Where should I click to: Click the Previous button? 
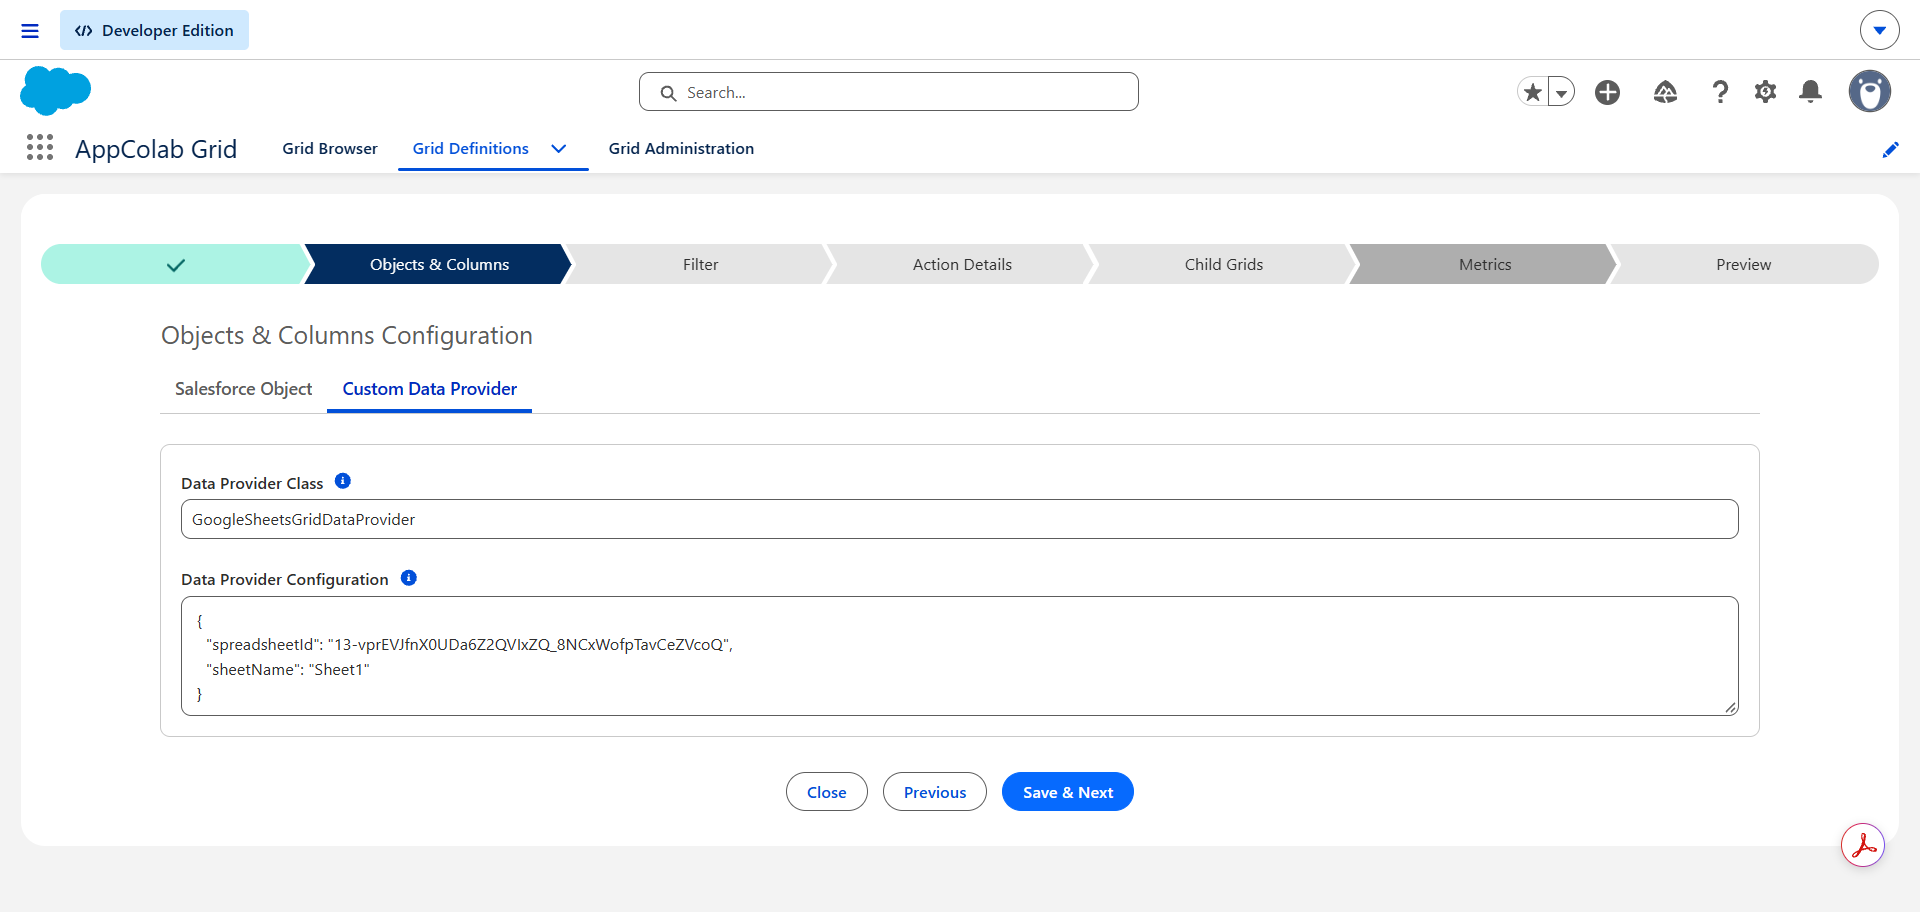pyautogui.click(x=934, y=792)
